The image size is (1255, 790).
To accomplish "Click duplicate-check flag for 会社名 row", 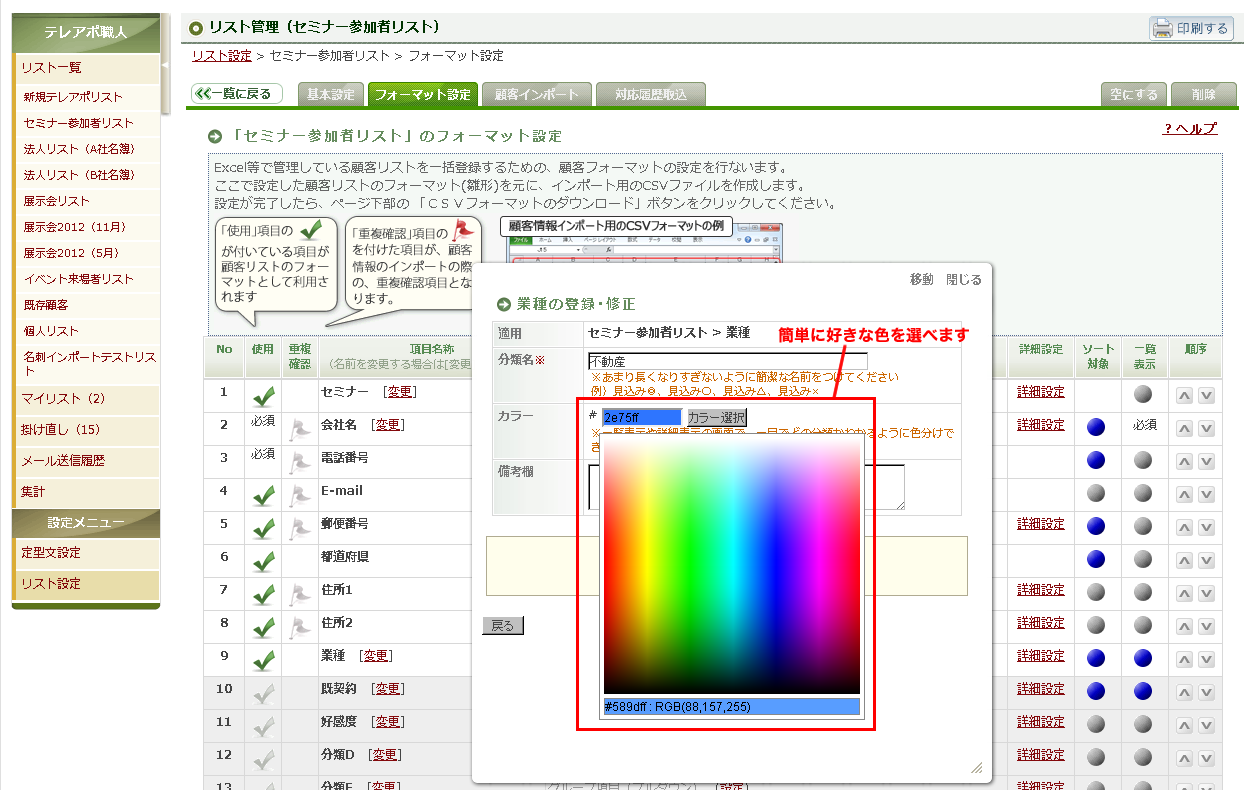I will click(299, 429).
